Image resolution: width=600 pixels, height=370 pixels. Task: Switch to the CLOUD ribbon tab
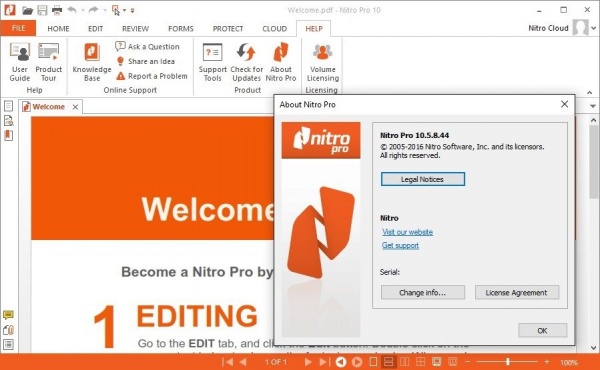point(274,29)
